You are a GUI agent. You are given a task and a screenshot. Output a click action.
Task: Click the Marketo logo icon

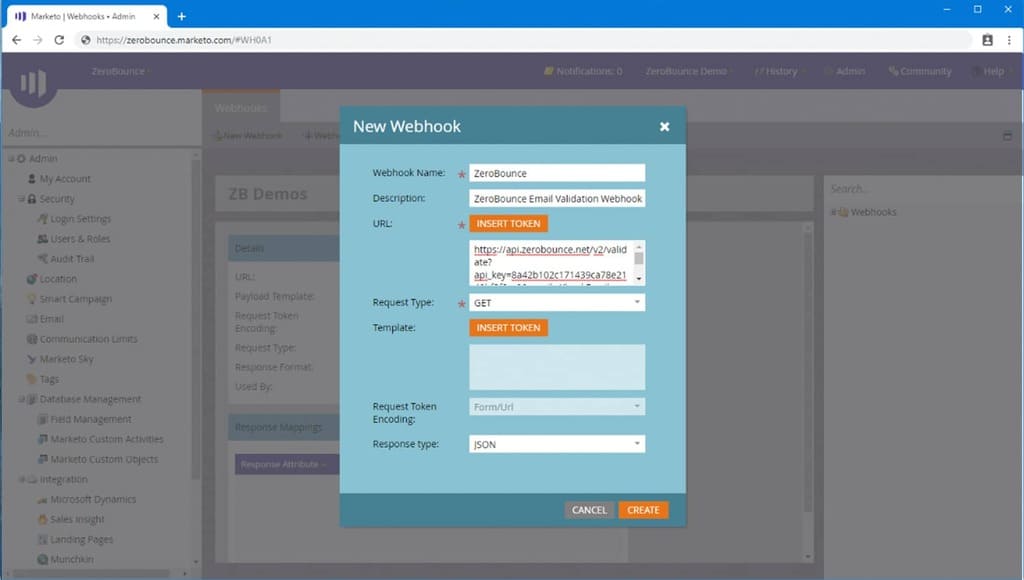[x=33, y=83]
